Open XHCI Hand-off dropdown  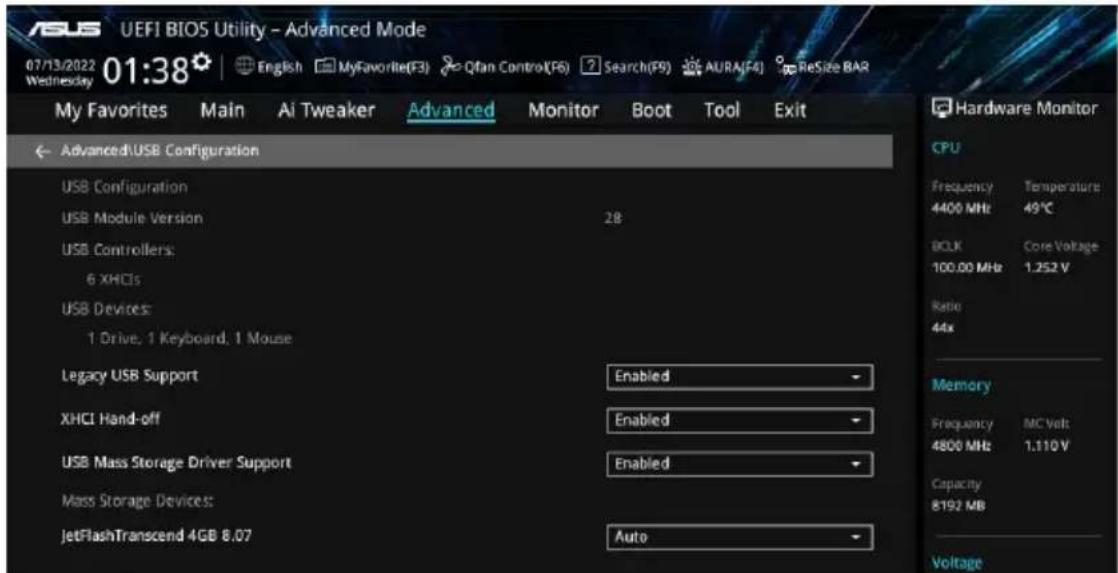point(739,420)
